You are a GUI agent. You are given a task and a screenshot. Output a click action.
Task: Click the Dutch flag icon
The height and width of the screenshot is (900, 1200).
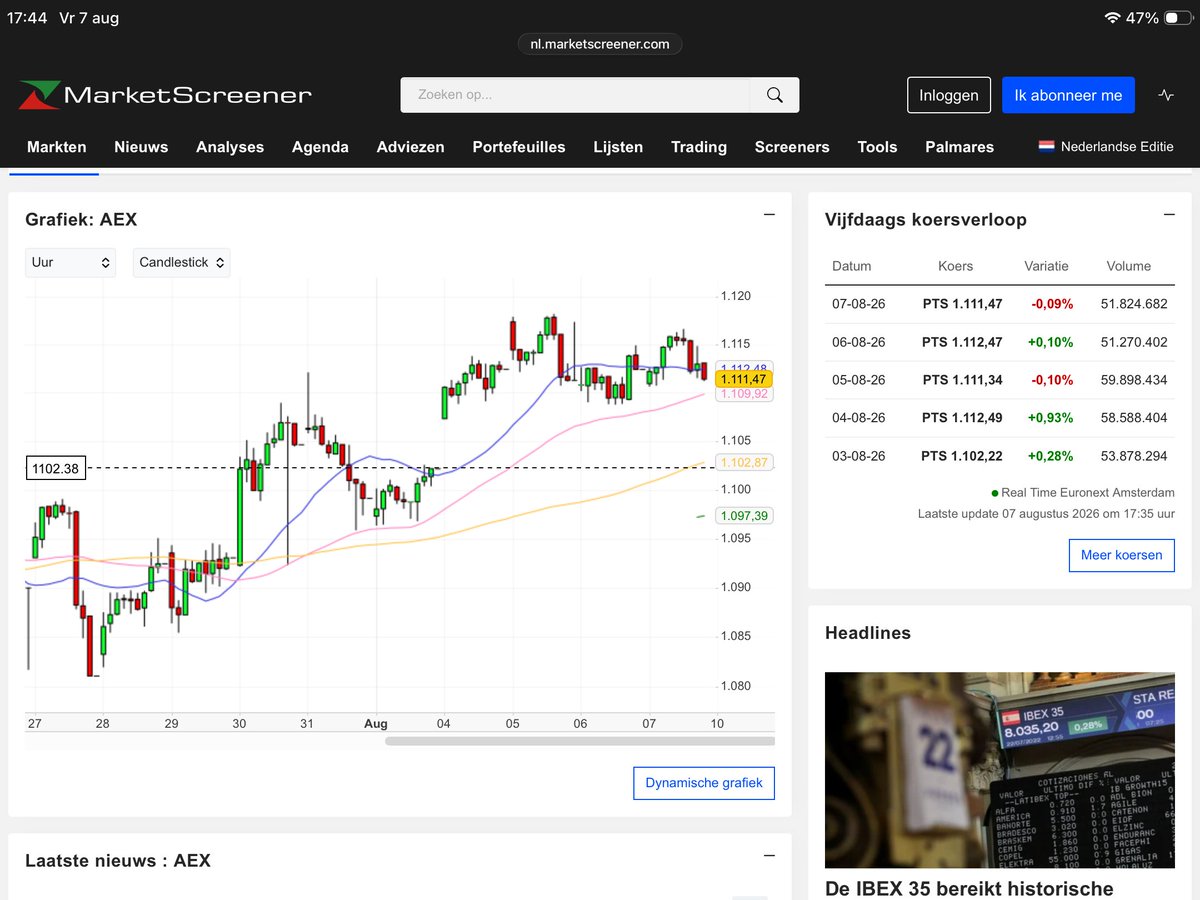[x=1046, y=146]
